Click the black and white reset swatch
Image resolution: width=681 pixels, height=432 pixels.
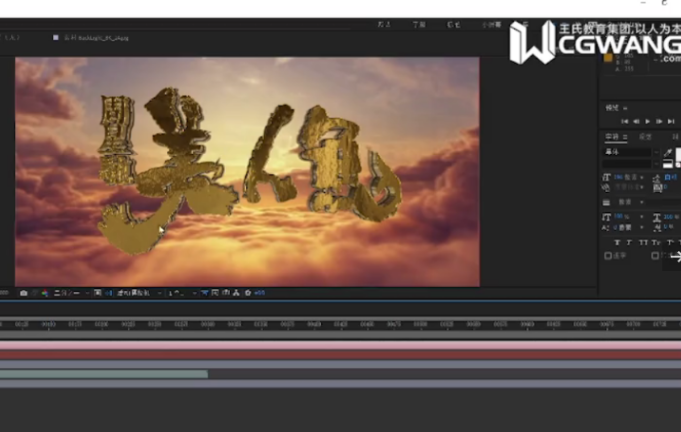(x=668, y=164)
